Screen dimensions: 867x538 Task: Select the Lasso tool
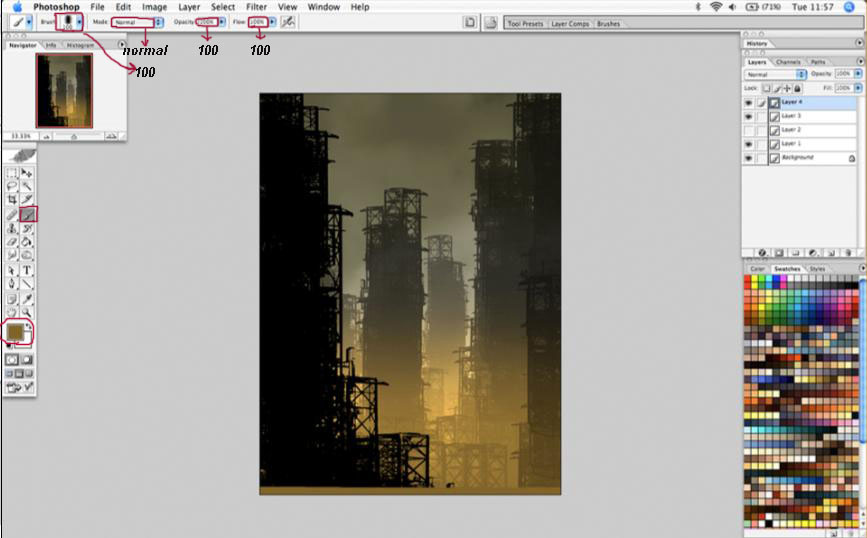pyautogui.click(x=12, y=186)
